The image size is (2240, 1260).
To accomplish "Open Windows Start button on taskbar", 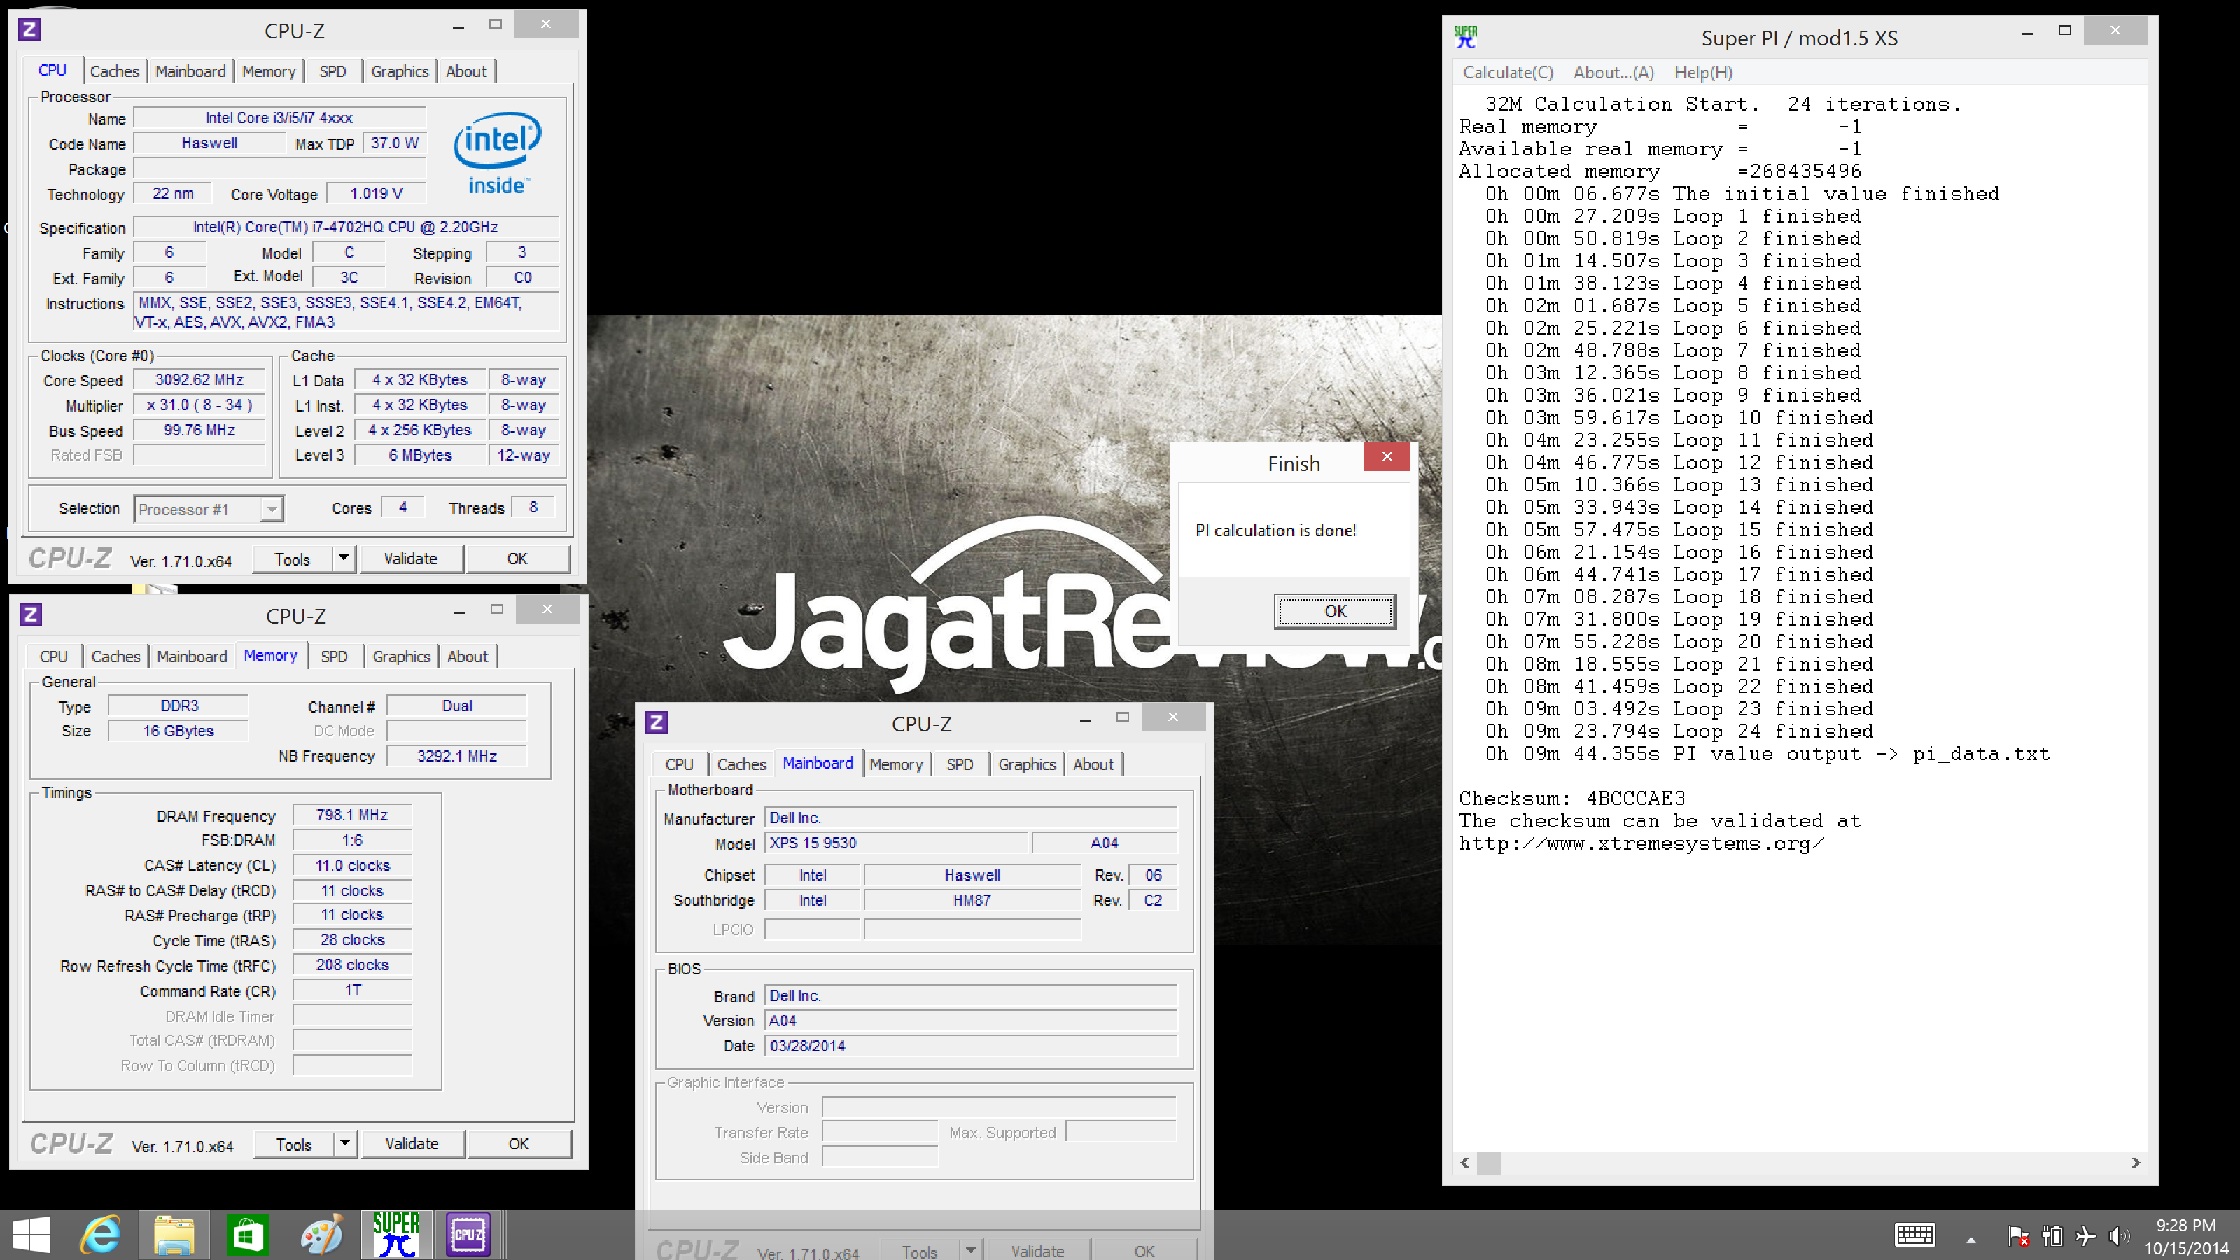I will (30, 1236).
